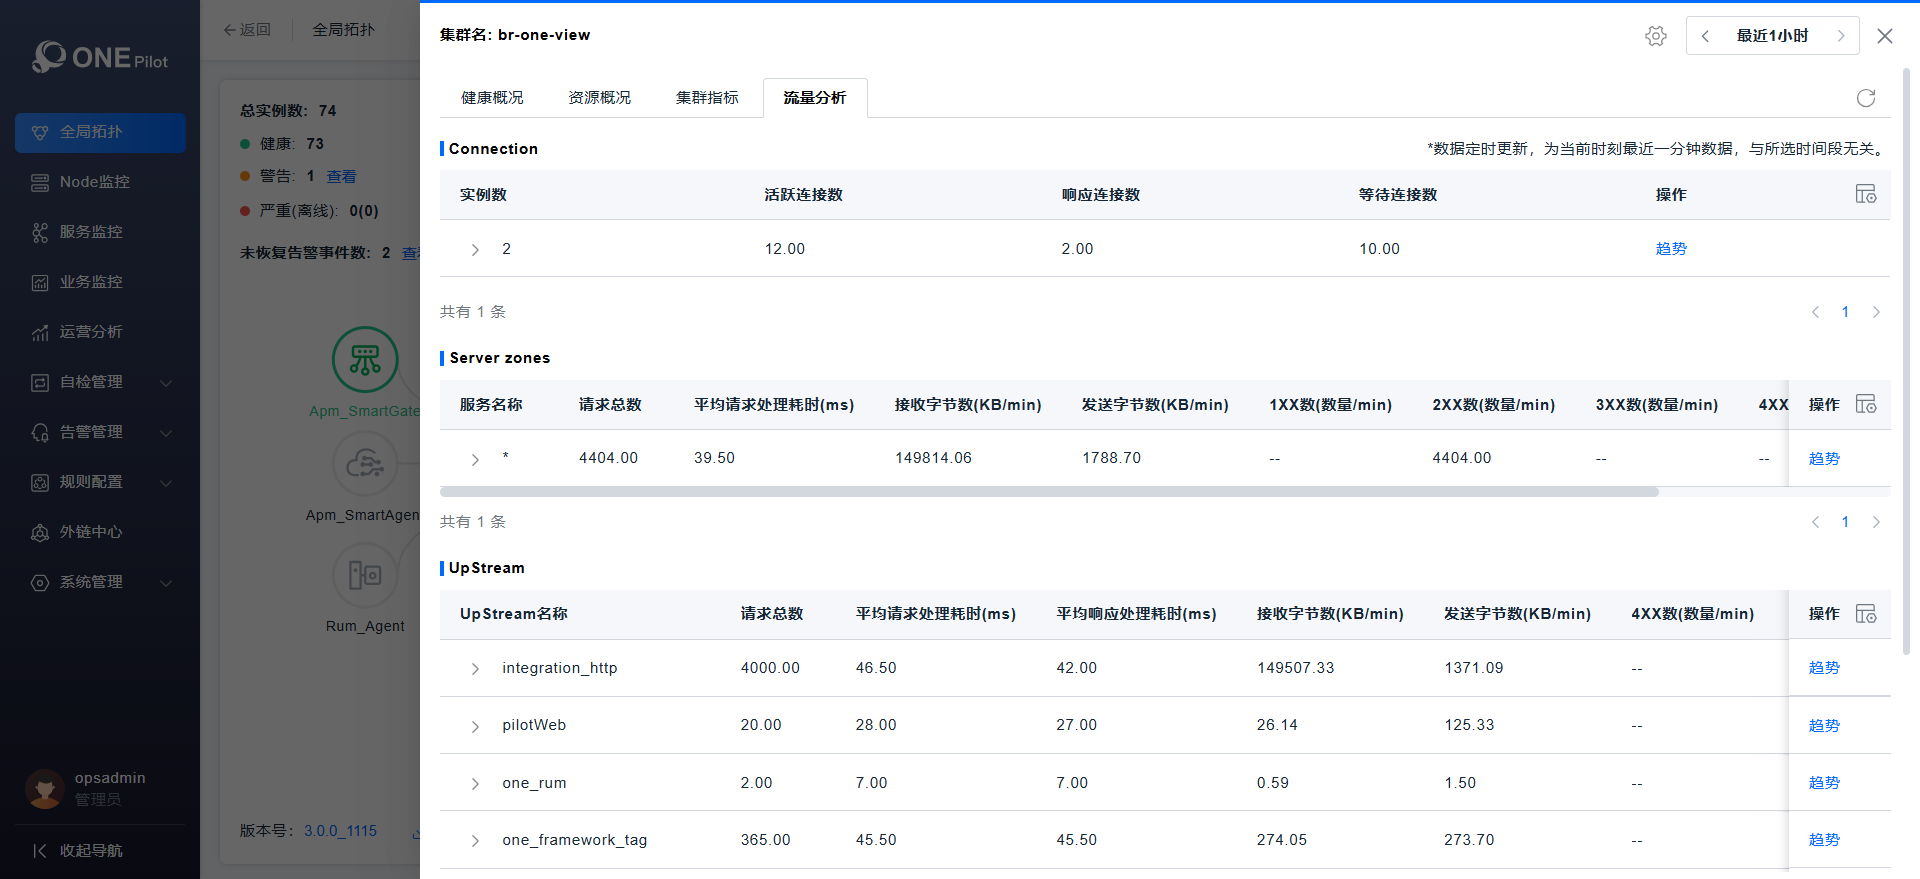Image resolution: width=1920 pixels, height=879 pixels.
Task: Click the refresh icon below the time selector
Action: [1865, 98]
